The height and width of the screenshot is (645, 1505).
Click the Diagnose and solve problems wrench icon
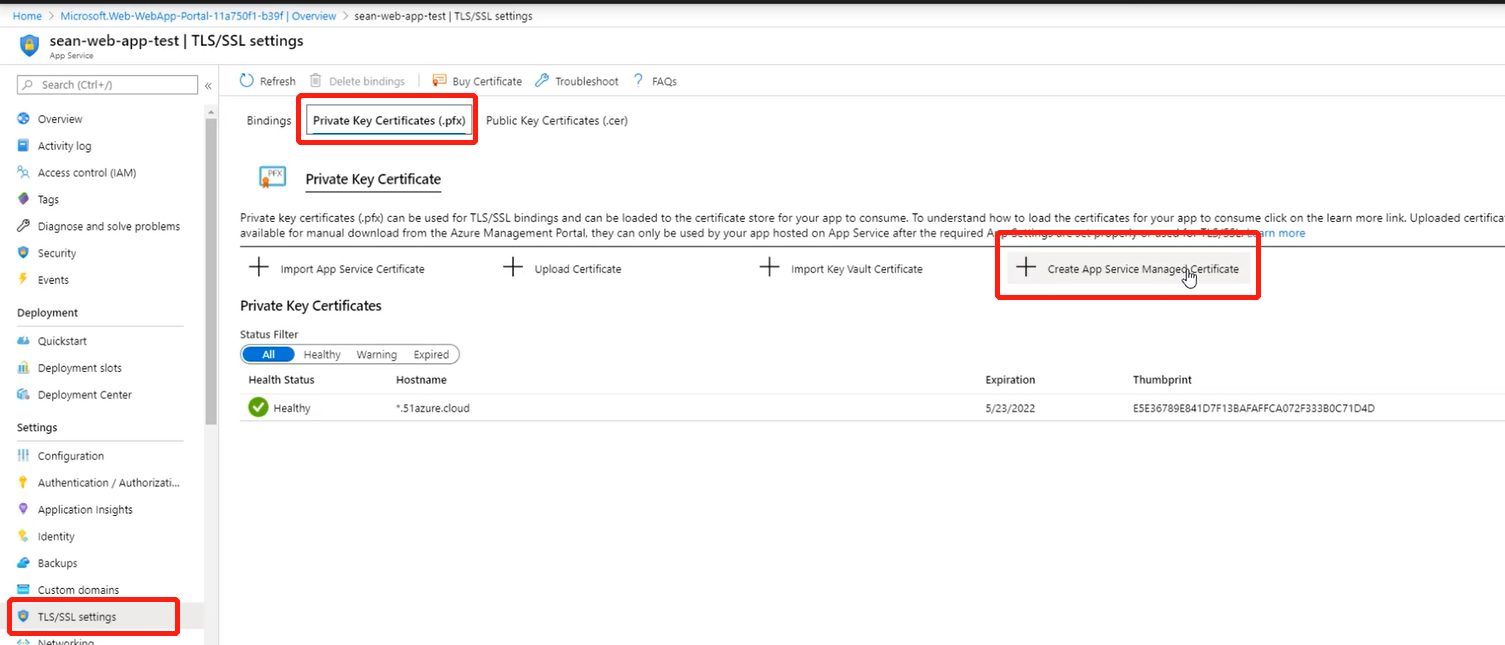[24, 226]
